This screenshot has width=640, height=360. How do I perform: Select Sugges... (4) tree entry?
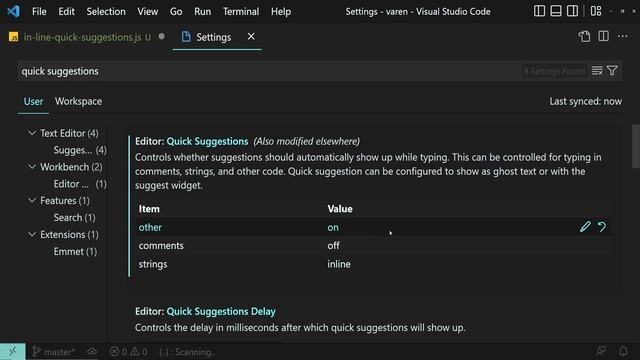coord(80,150)
